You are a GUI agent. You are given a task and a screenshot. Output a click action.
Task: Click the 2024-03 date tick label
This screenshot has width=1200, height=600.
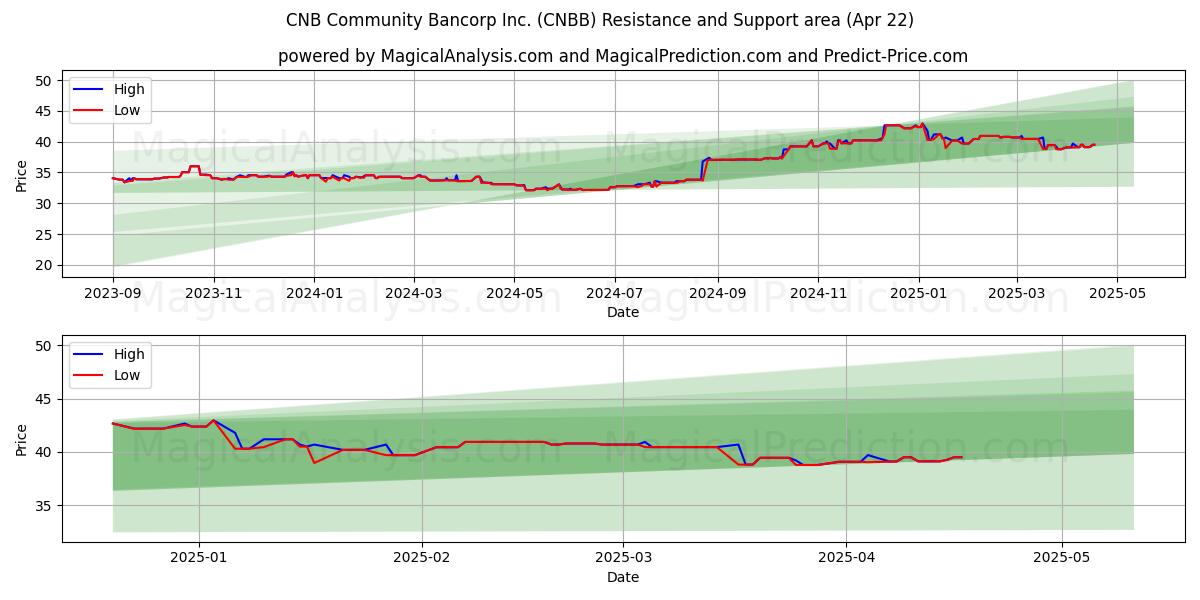[x=413, y=293]
